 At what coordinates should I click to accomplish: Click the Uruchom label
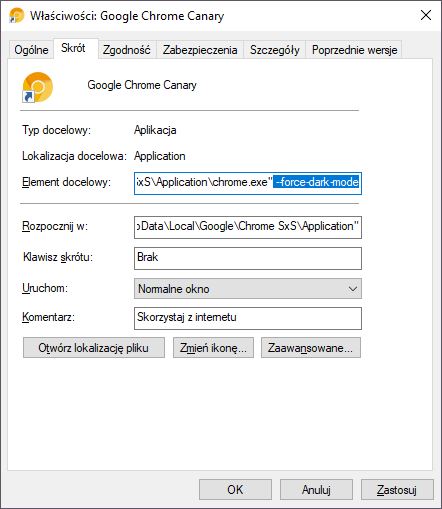click(45, 288)
